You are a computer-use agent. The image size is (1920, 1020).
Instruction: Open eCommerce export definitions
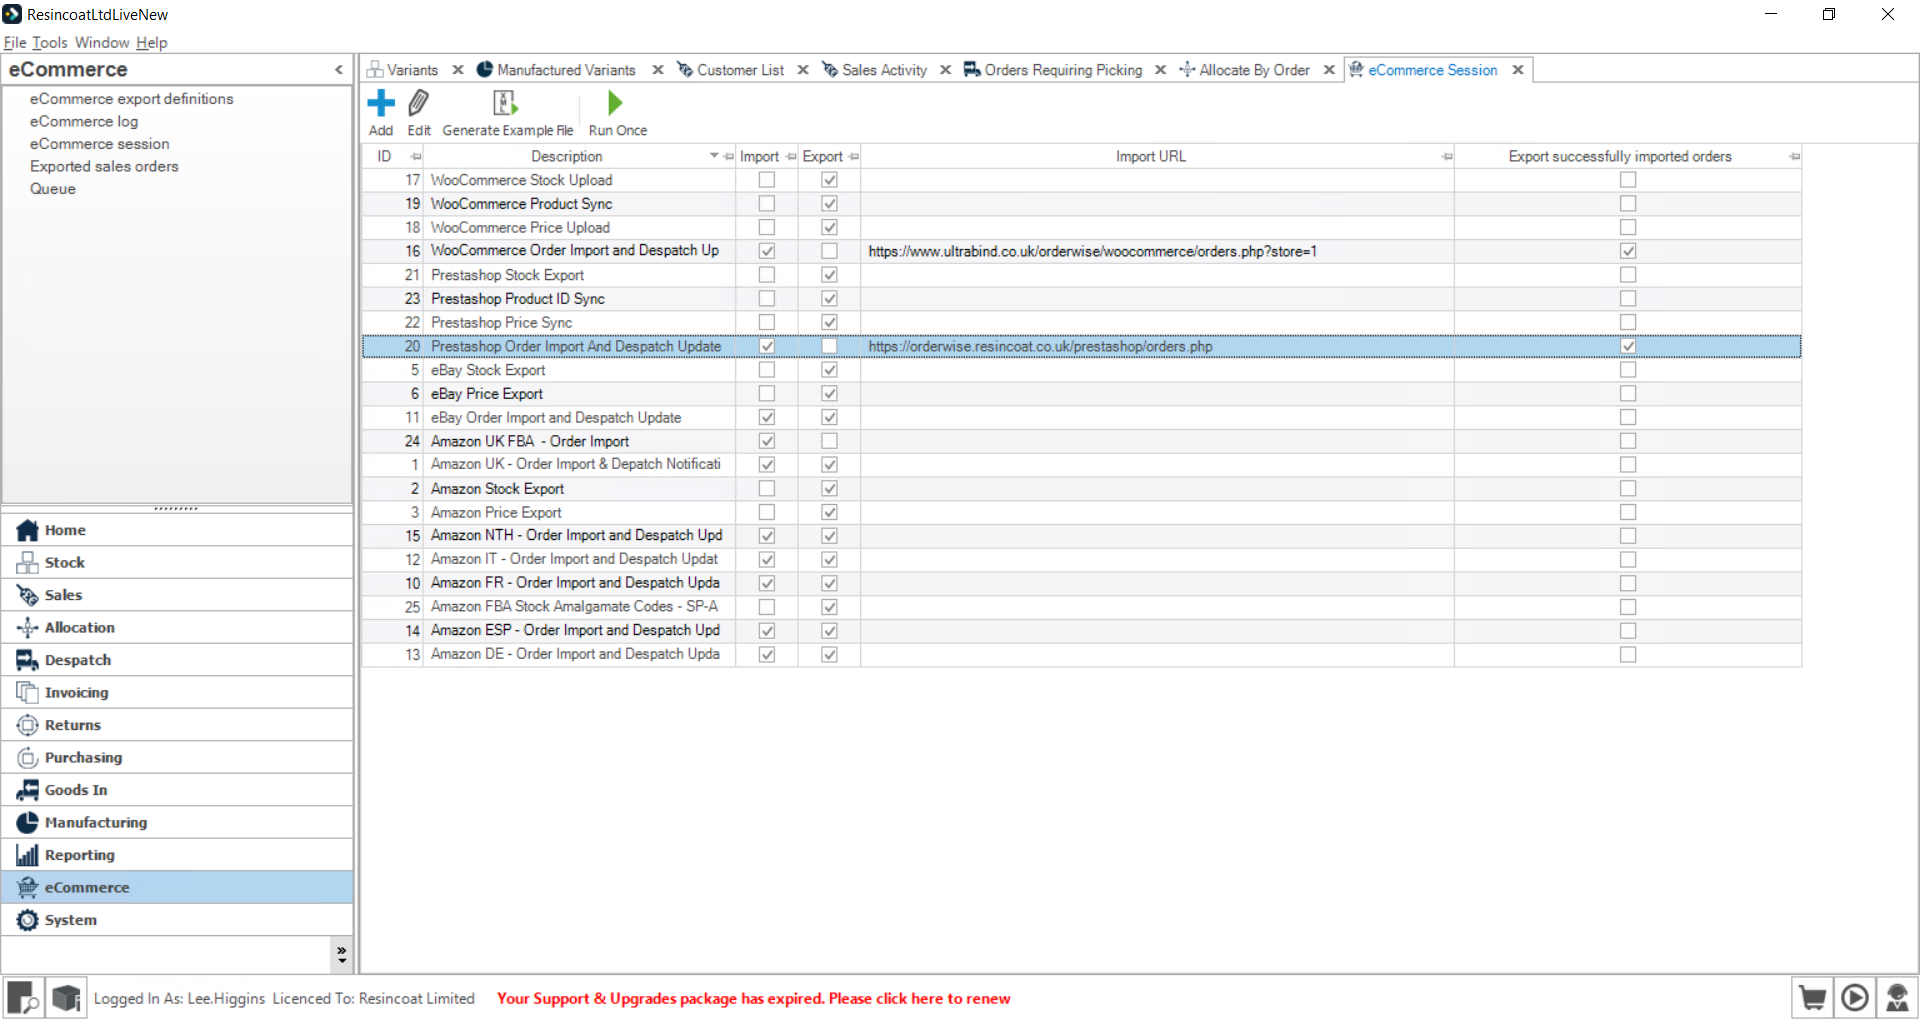[131, 99]
